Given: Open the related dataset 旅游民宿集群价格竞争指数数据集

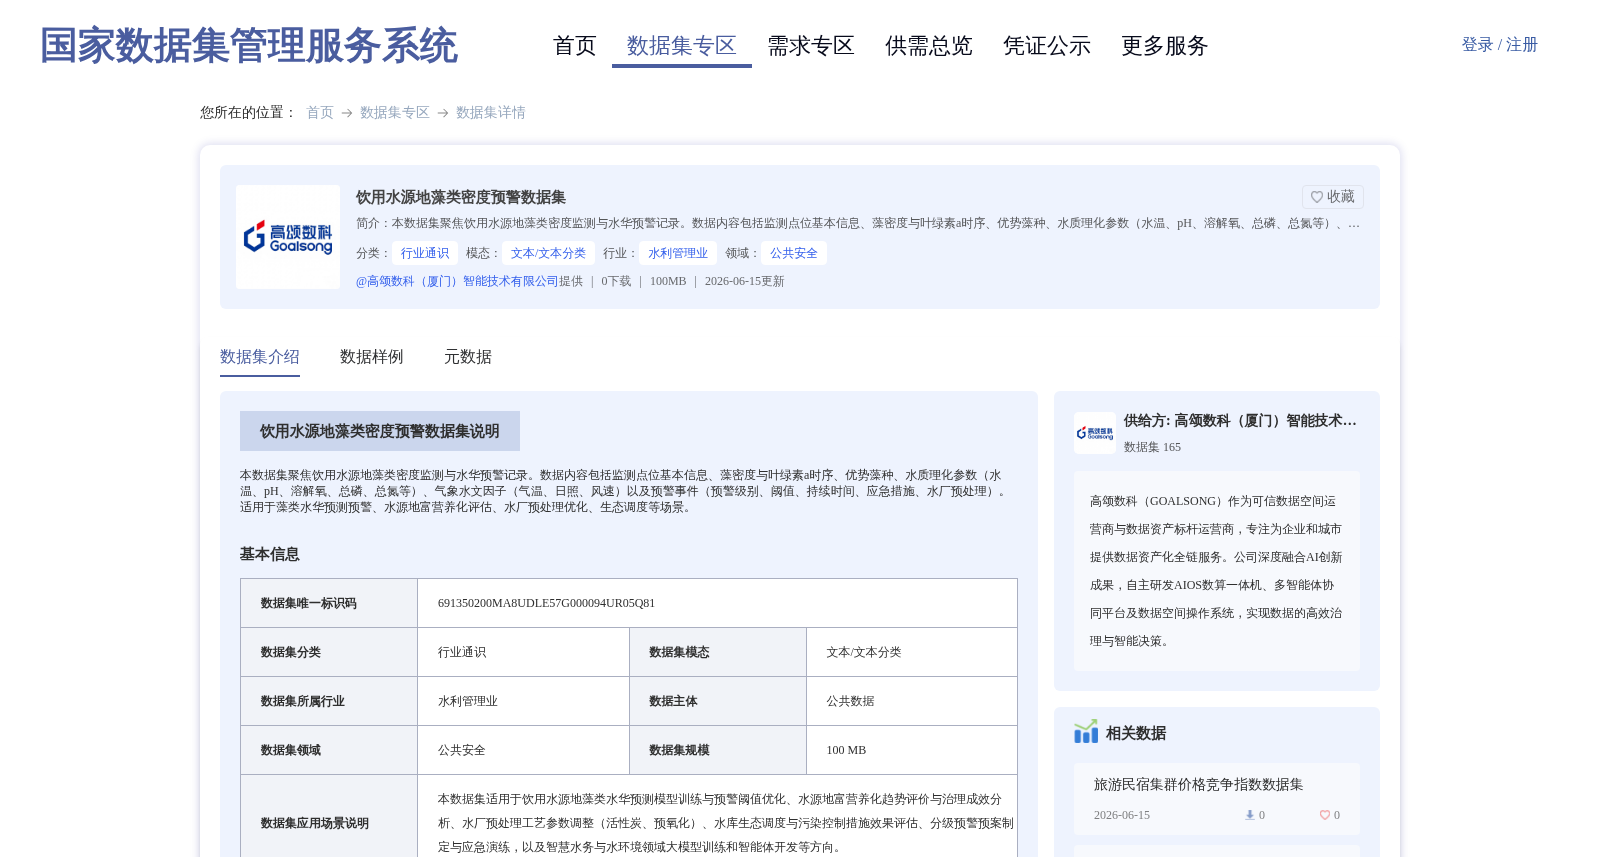Looking at the screenshot, I should (1199, 785).
